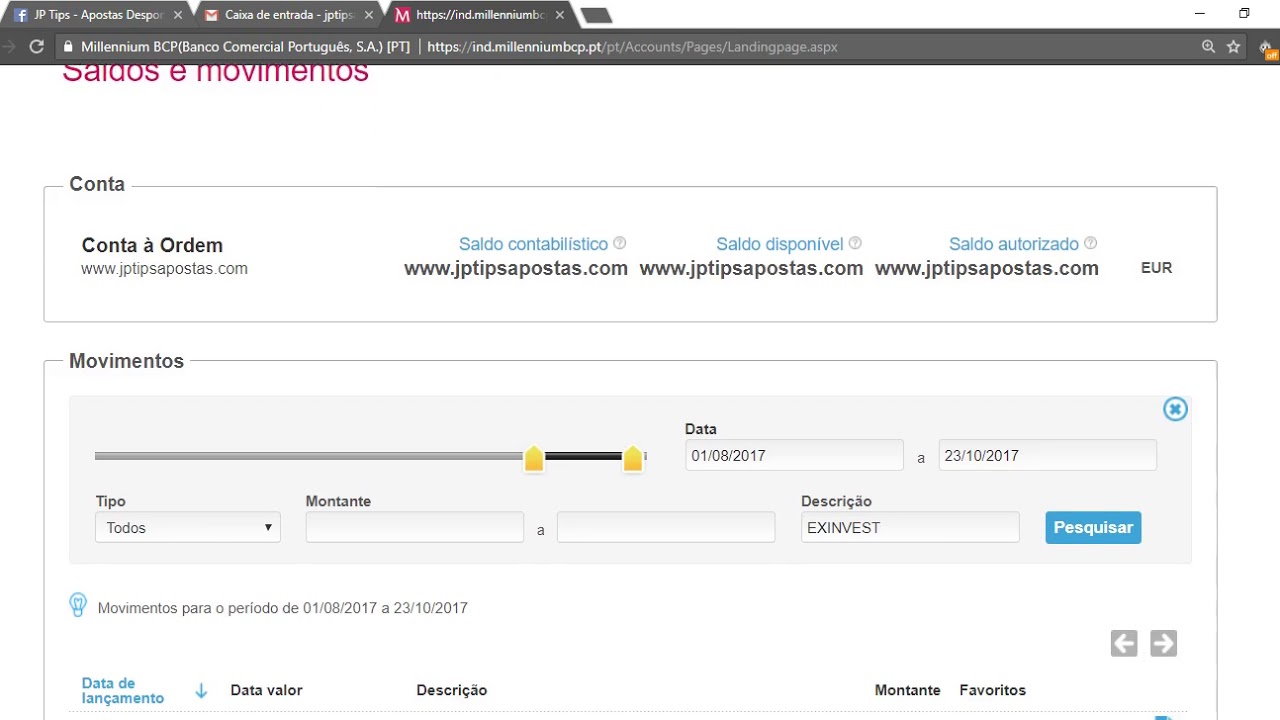Click the Favoritos column header
1280x720 pixels.
(992, 690)
